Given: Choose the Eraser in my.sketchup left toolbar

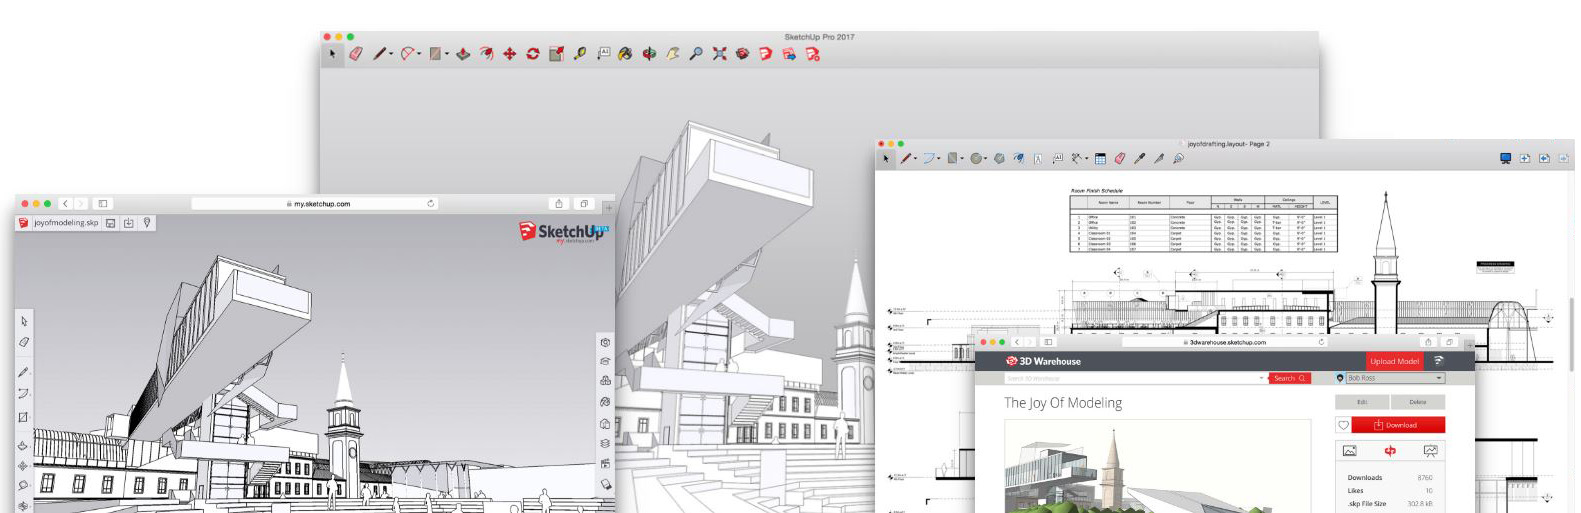Looking at the screenshot, I should click(24, 342).
